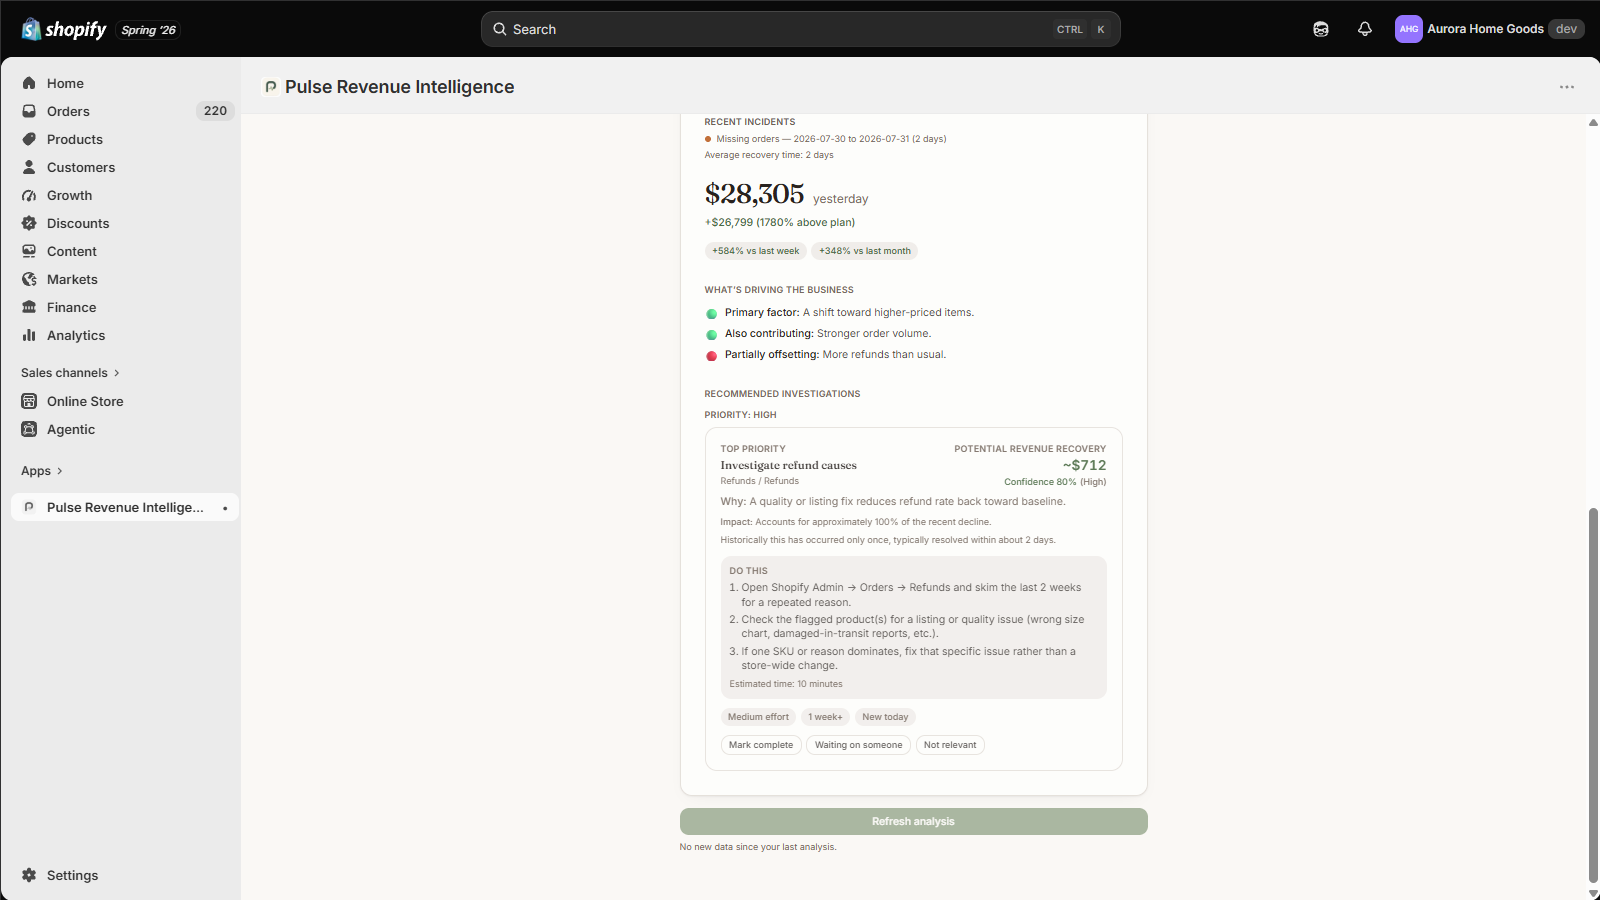Open the Sidekick assistant icon
The image size is (1600, 900).
tap(1321, 29)
